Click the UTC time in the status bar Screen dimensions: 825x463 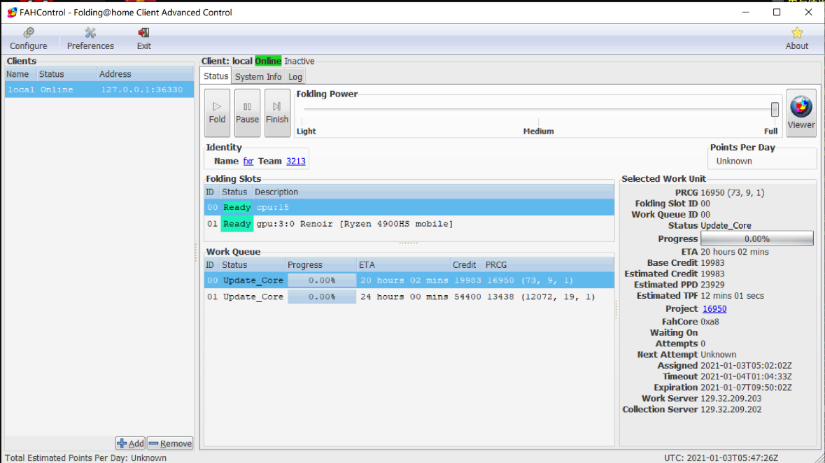(721, 458)
